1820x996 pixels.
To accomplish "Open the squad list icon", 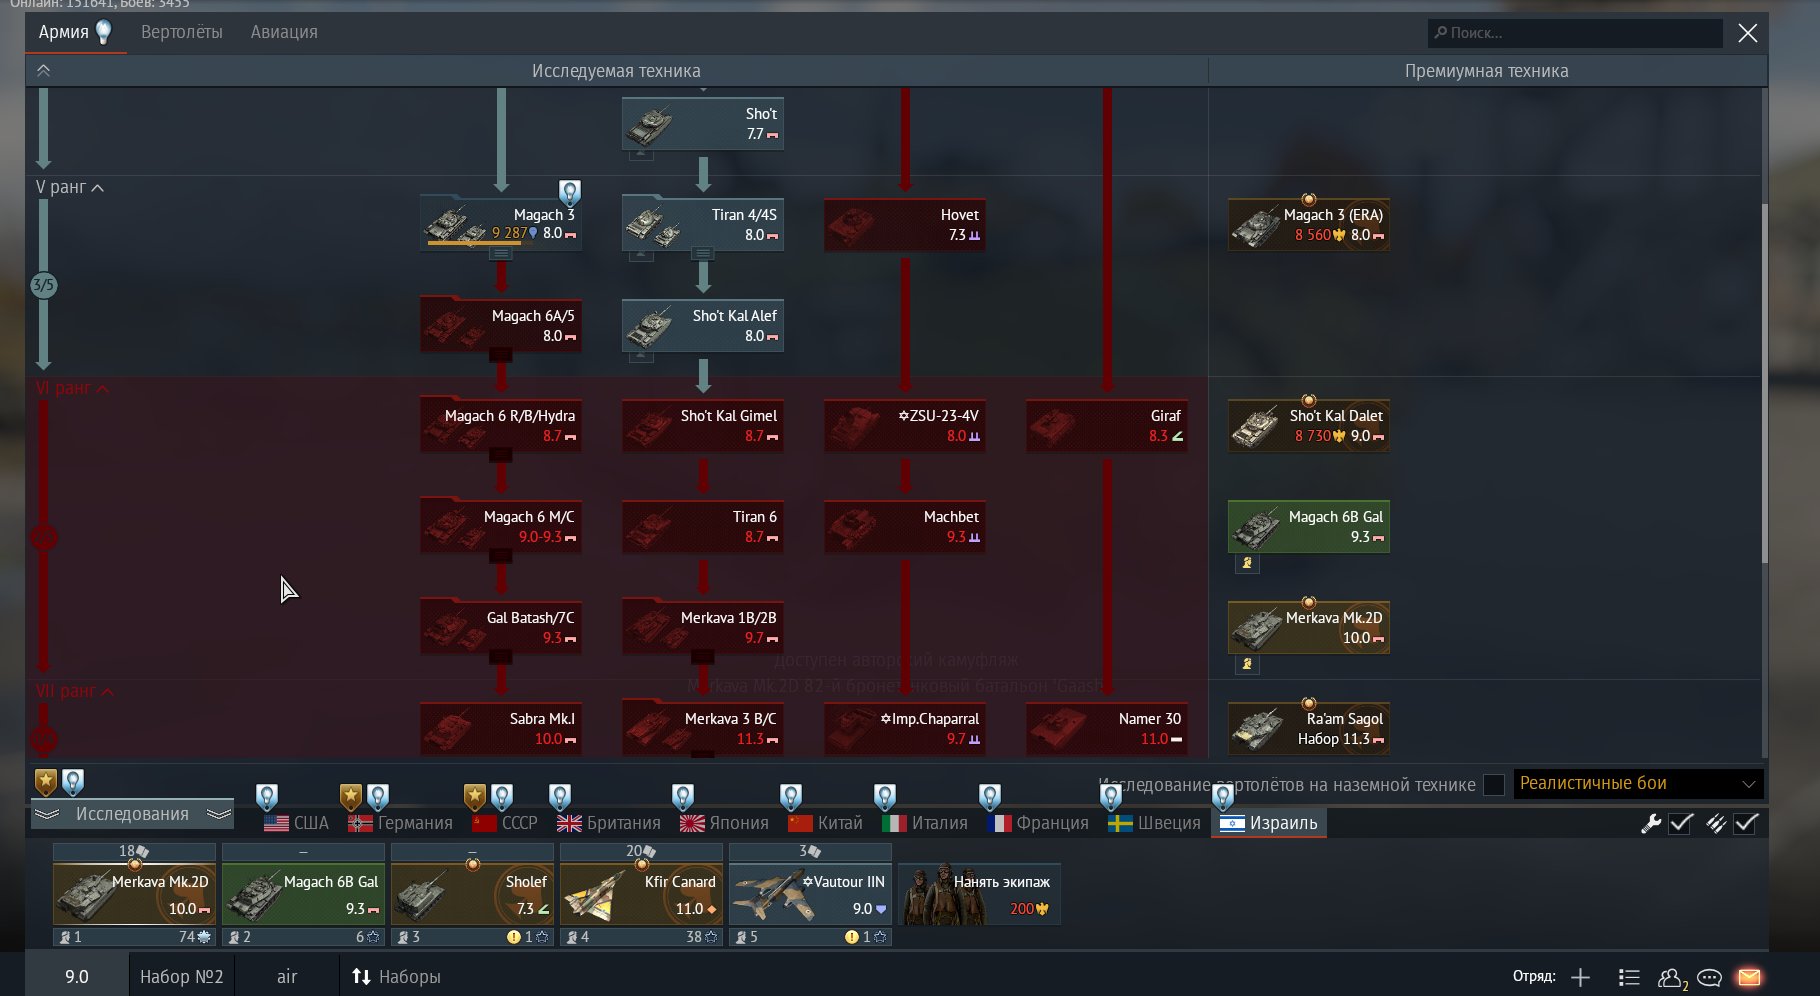I will (x=1629, y=977).
